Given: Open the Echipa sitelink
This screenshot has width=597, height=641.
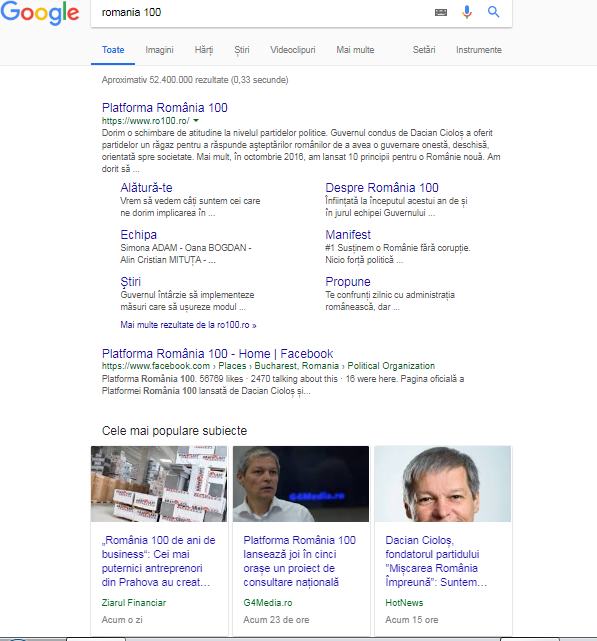Looking at the screenshot, I should click(139, 235).
